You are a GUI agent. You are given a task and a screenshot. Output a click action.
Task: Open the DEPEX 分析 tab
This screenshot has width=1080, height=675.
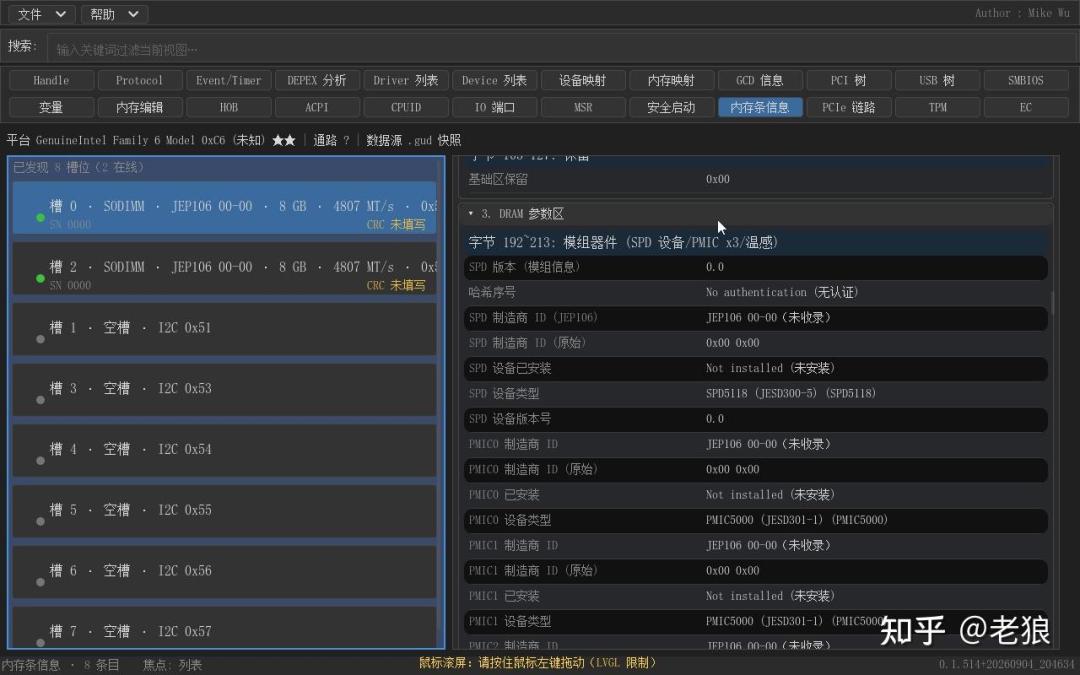point(317,81)
